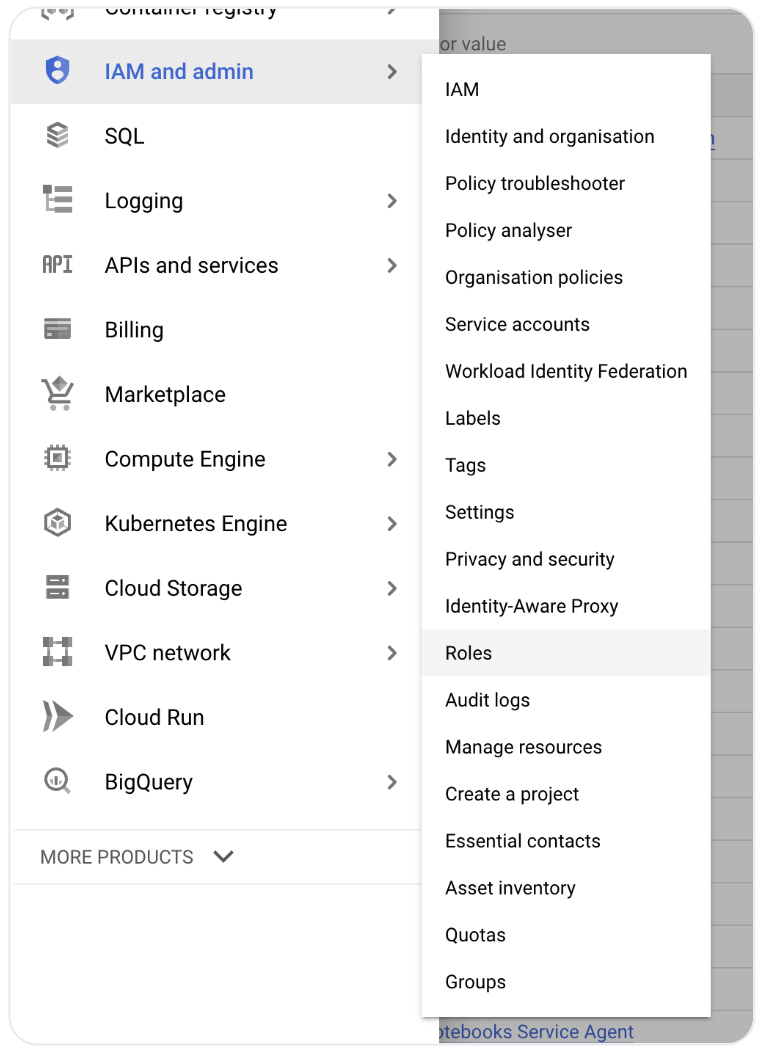Select Labels in the submenu
Image resolution: width=764 pixels, height=1054 pixels.
566,418
